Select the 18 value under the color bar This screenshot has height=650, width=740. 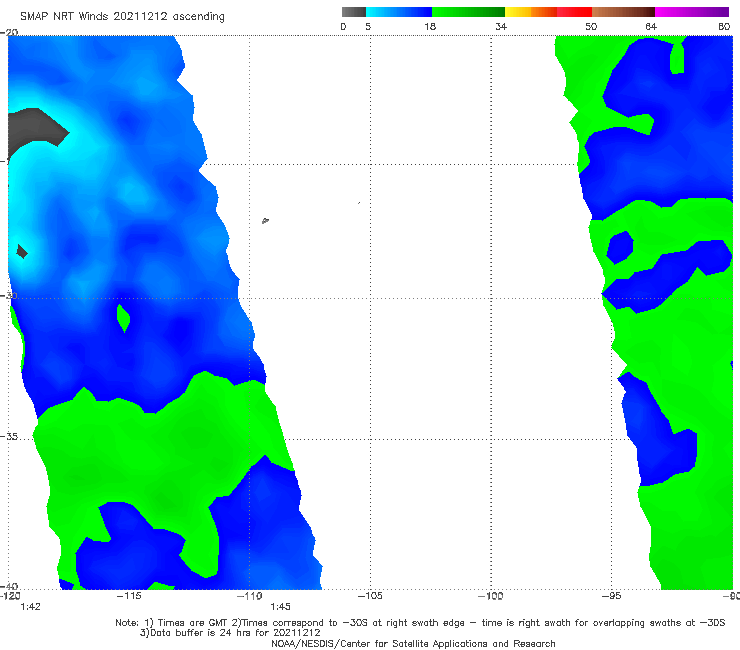430,26
